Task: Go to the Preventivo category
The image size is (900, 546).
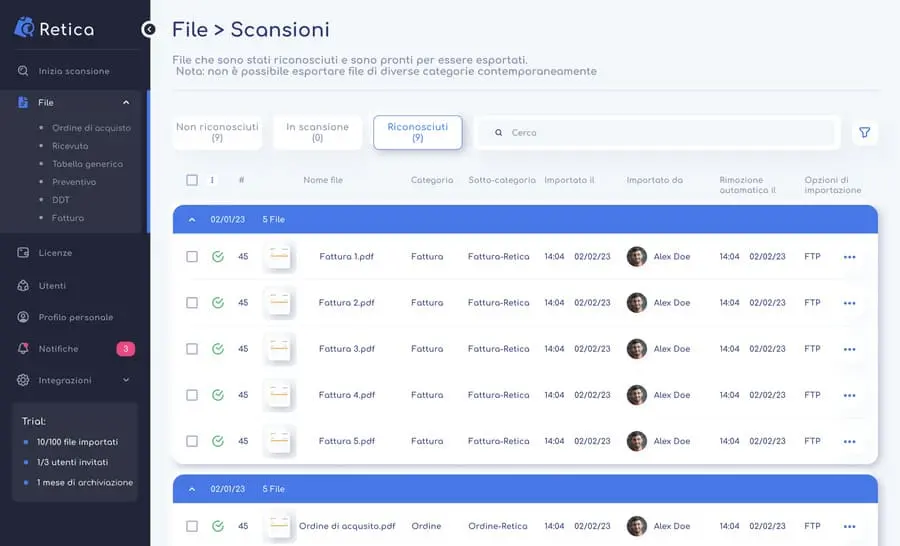Action: tap(74, 182)
